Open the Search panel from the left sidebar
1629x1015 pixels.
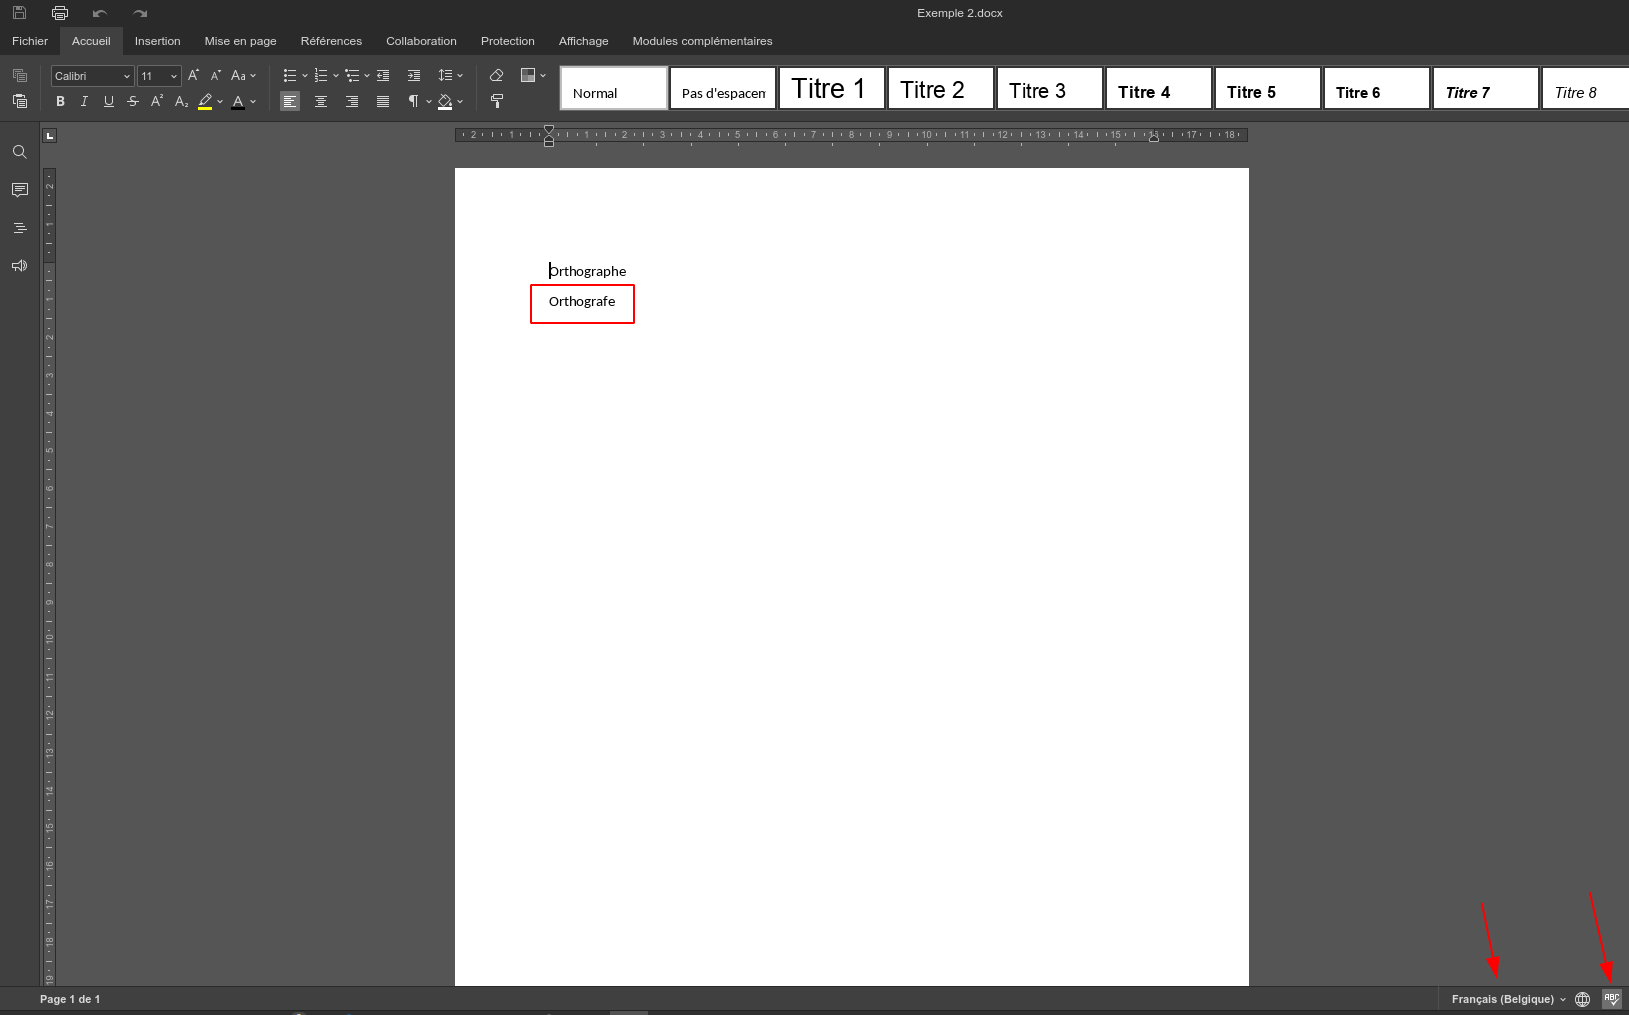(19, 152)
